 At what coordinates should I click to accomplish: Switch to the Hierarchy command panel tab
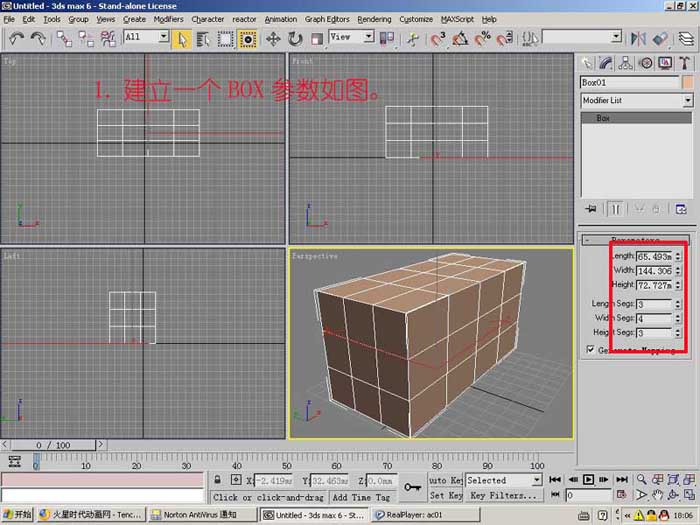point(625,63)
